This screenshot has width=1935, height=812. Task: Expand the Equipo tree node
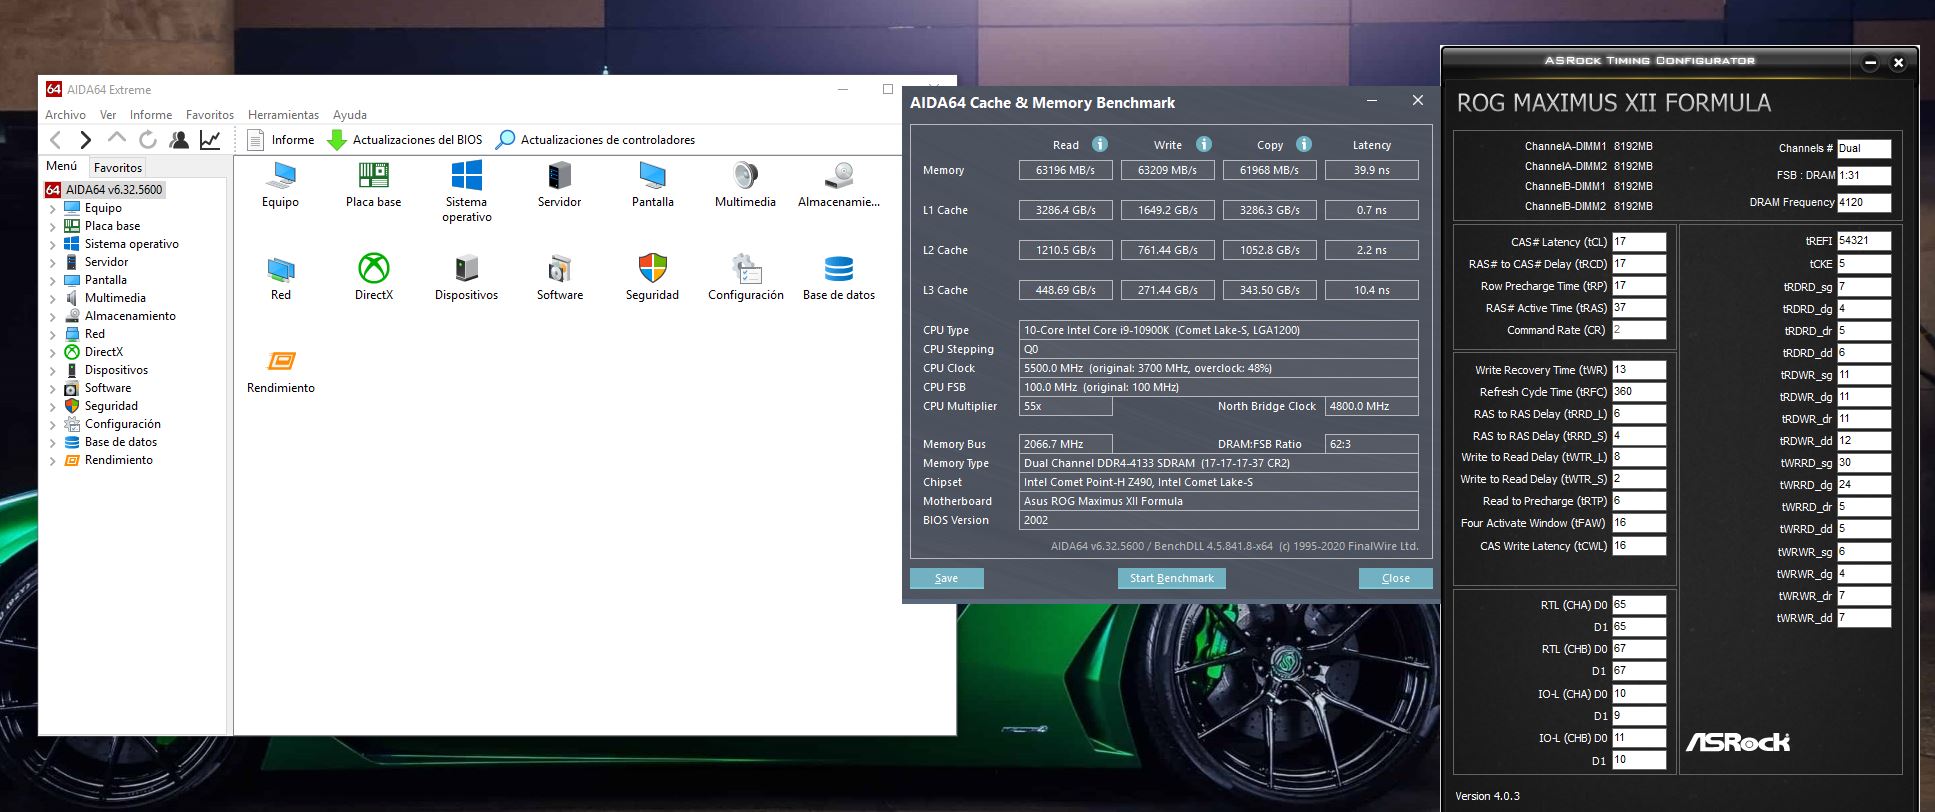click(x=52, y=209)
